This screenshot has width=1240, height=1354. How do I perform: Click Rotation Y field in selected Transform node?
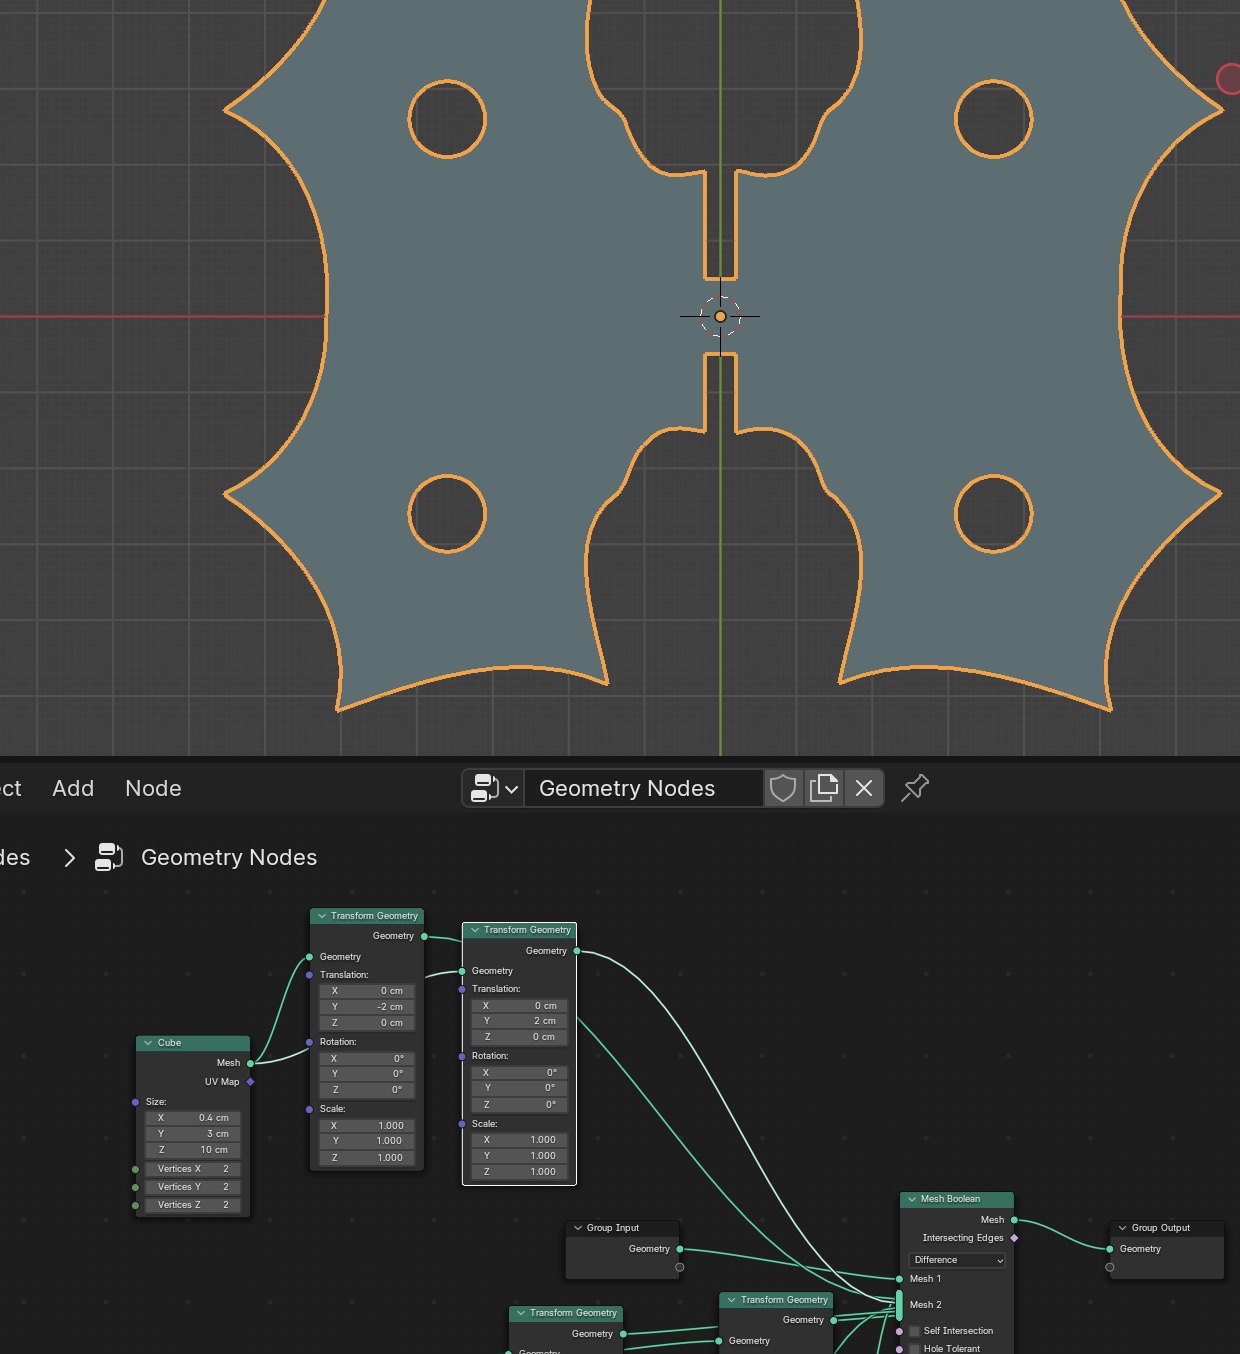pyautogui.click(x=520, y=1088)
